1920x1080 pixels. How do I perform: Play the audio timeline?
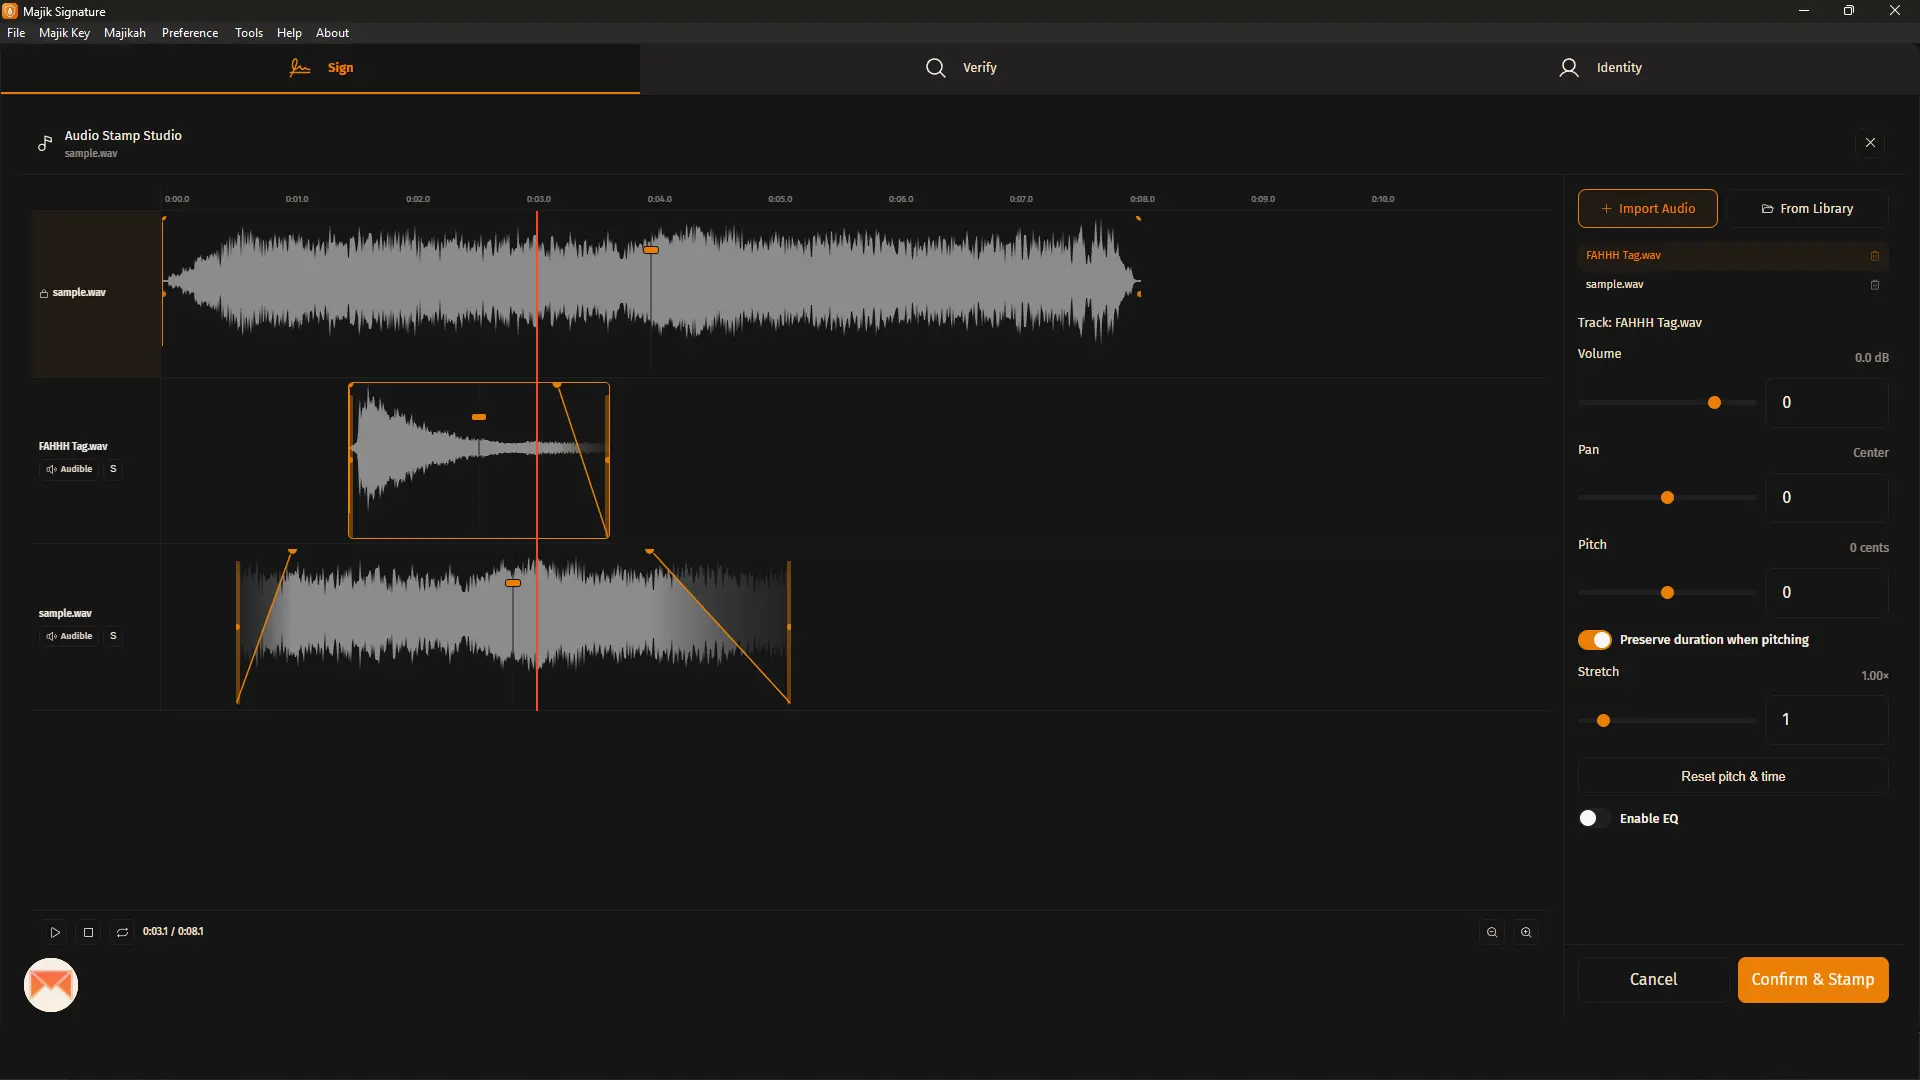coord(55,932)
